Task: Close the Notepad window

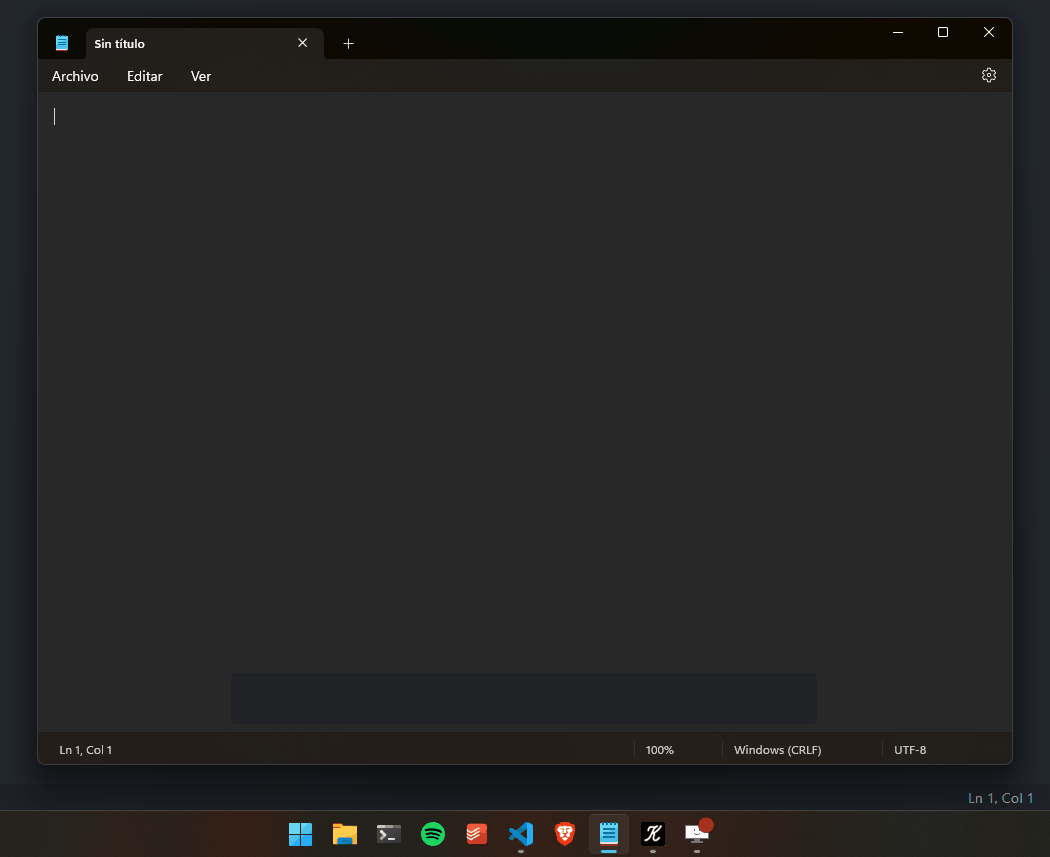Action: tap(988, 32)
